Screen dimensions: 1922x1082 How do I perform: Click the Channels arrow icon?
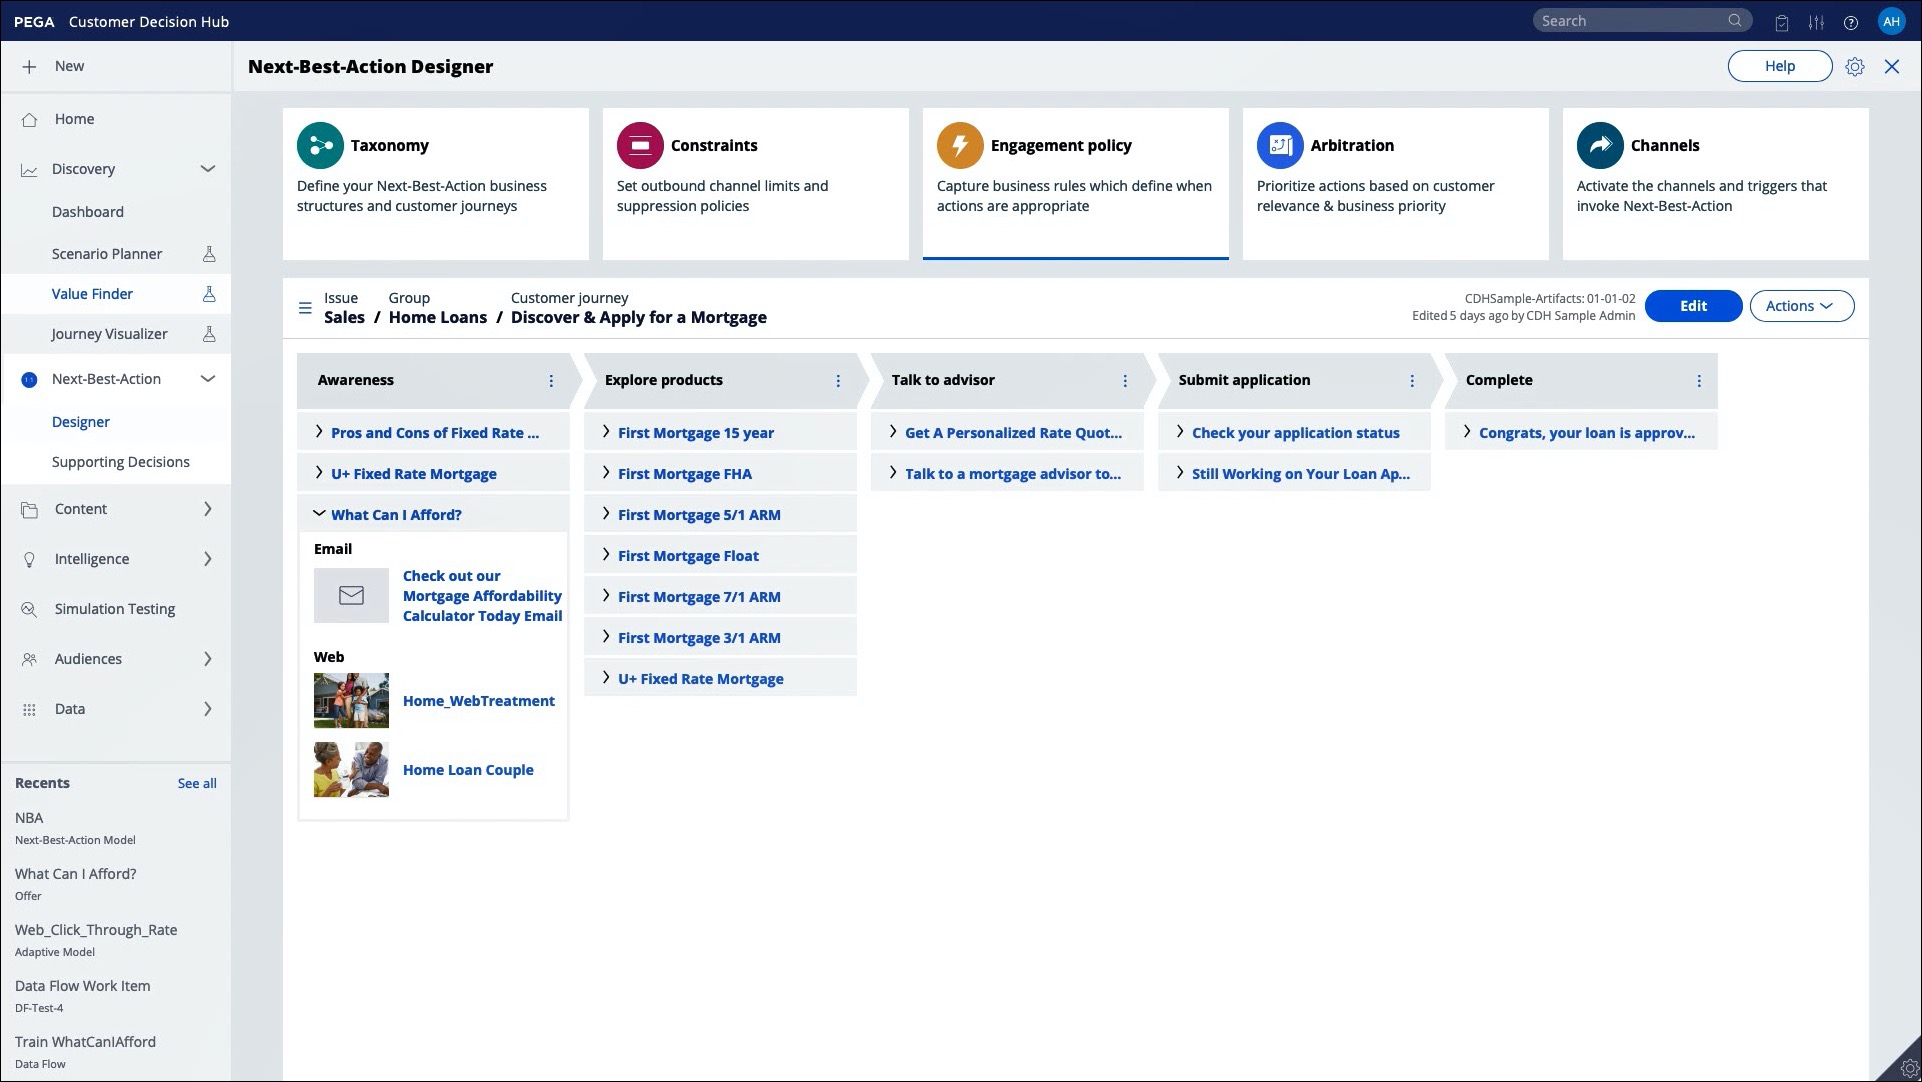pyautogui.click(x=1600, y=146)
